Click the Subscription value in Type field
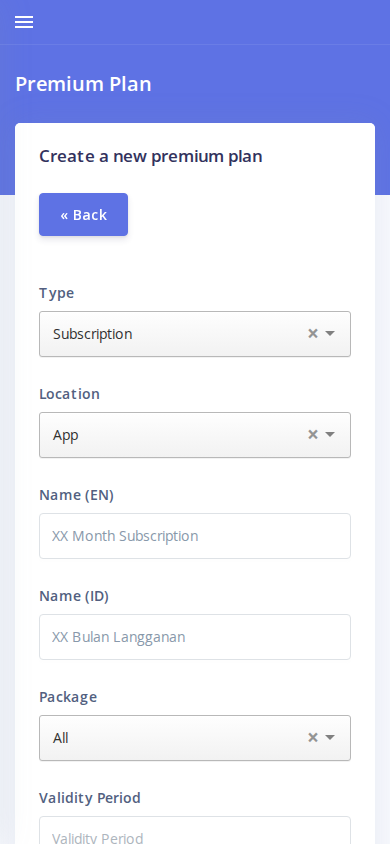Viewport: 390px width, 844px height. pos(93,334)
